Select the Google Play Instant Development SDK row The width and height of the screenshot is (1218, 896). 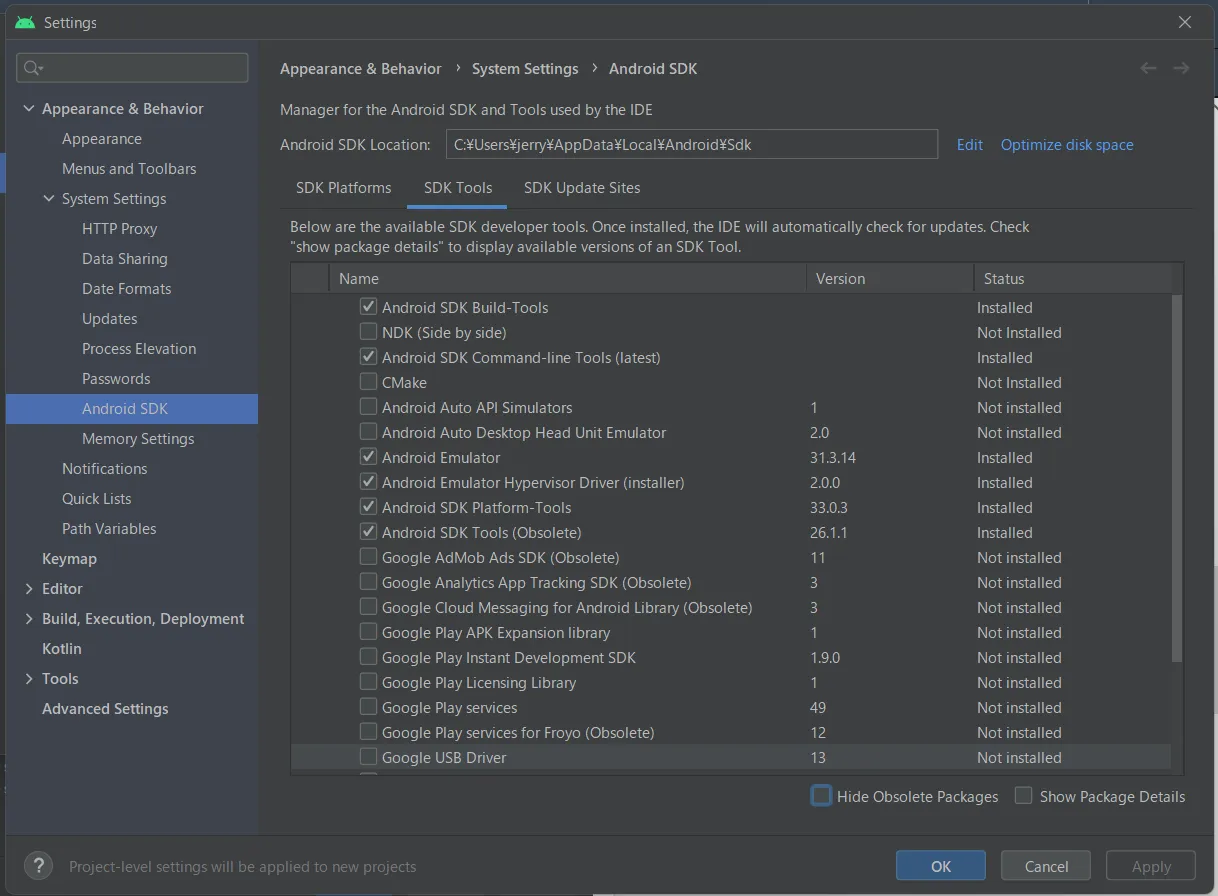[x=731, y=657]
